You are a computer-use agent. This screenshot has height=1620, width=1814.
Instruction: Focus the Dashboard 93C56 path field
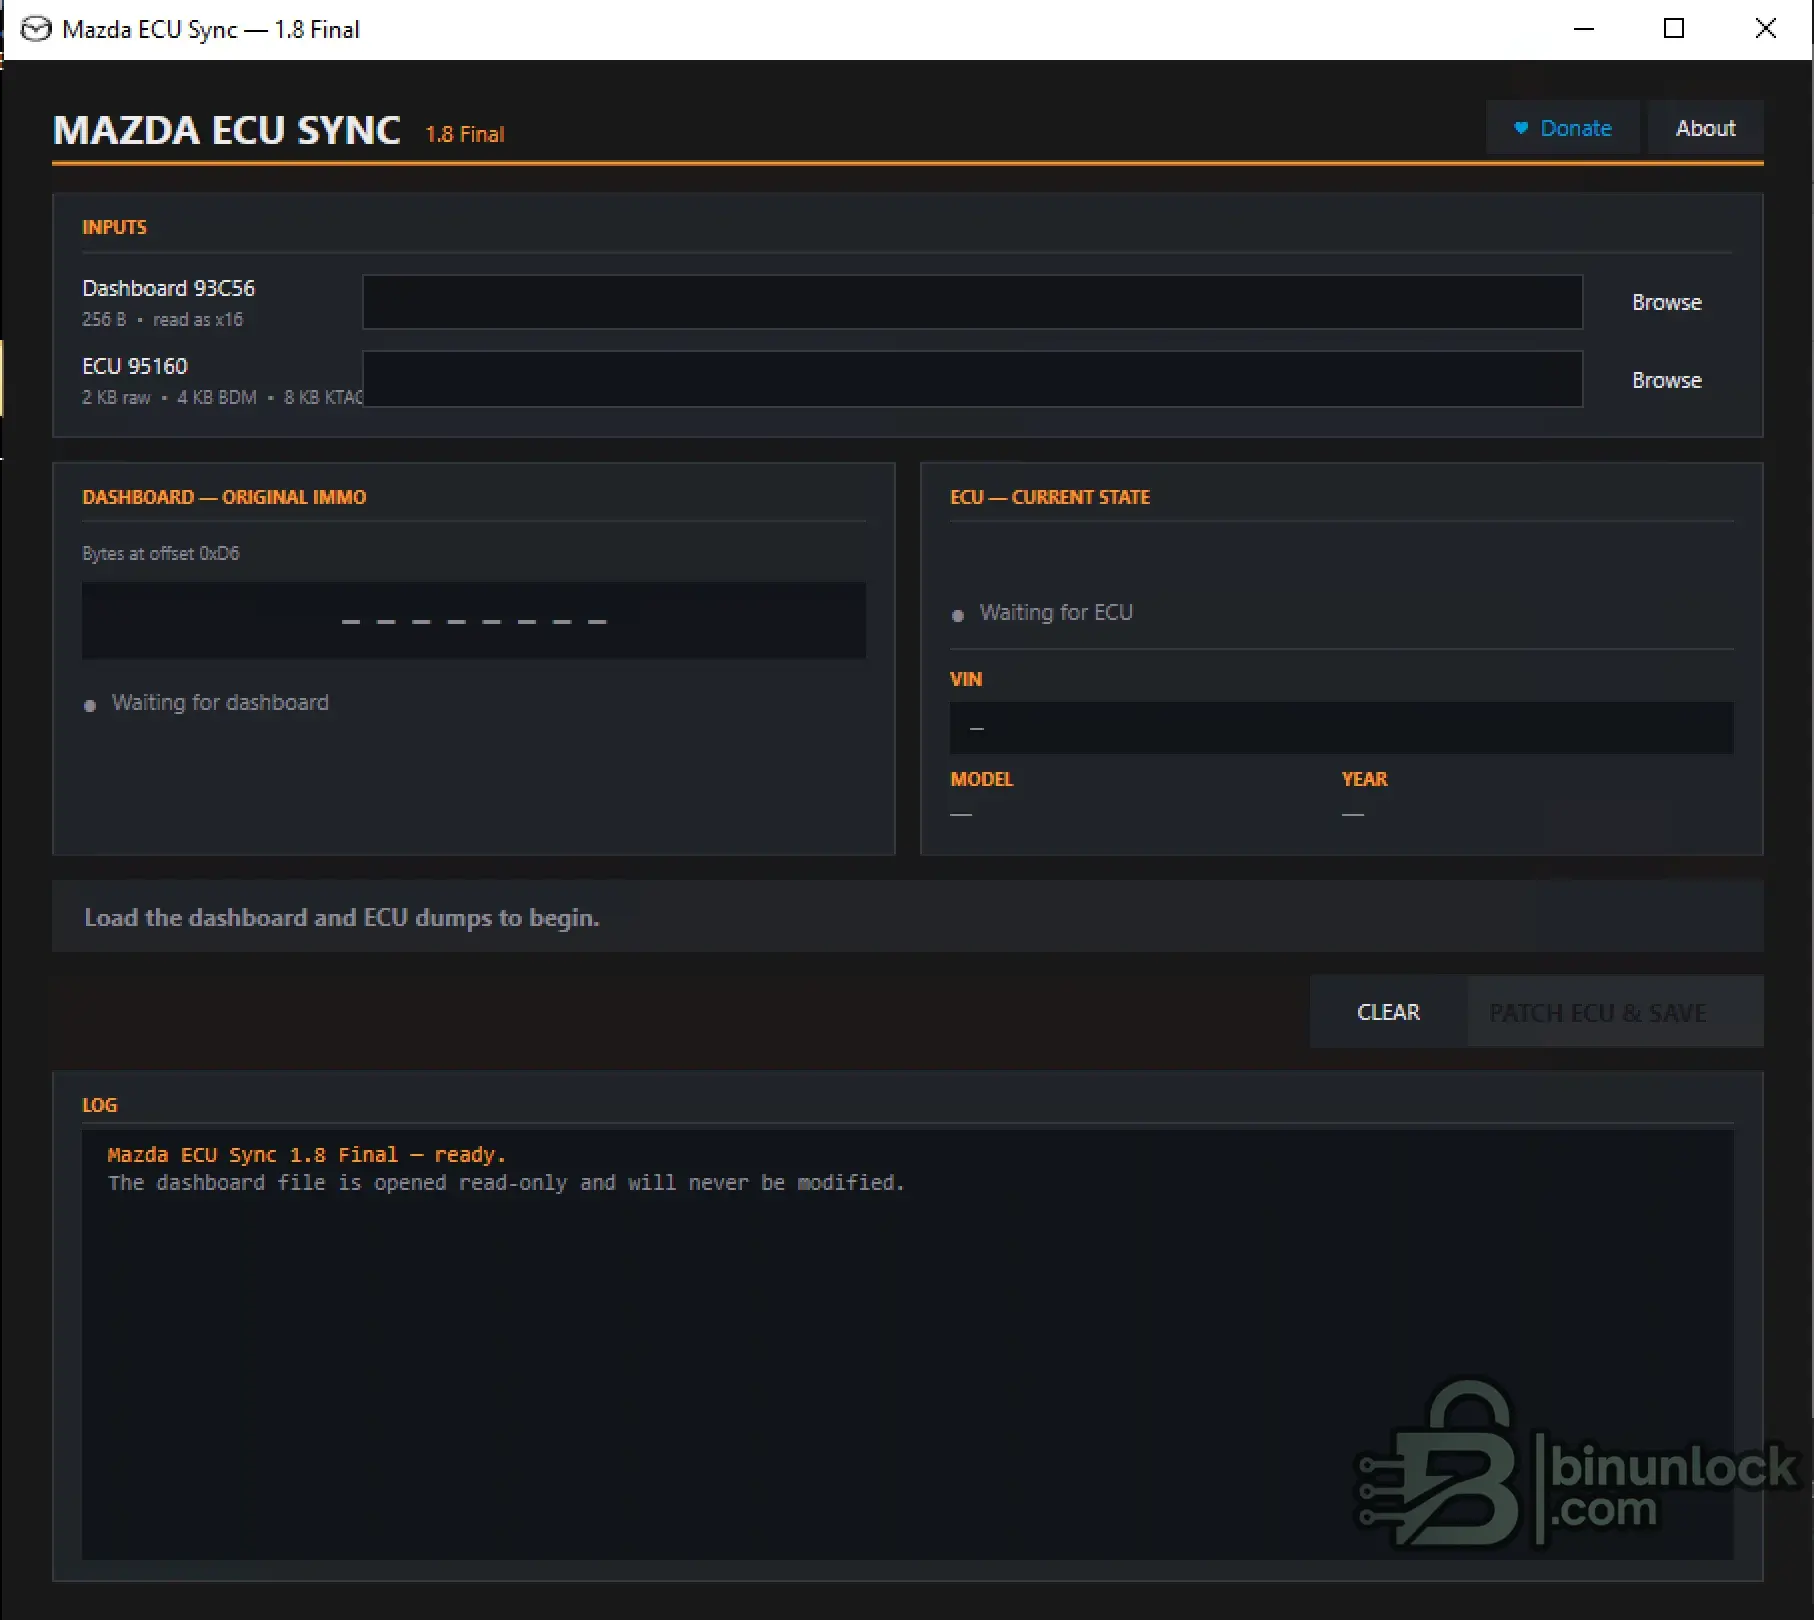972,302
